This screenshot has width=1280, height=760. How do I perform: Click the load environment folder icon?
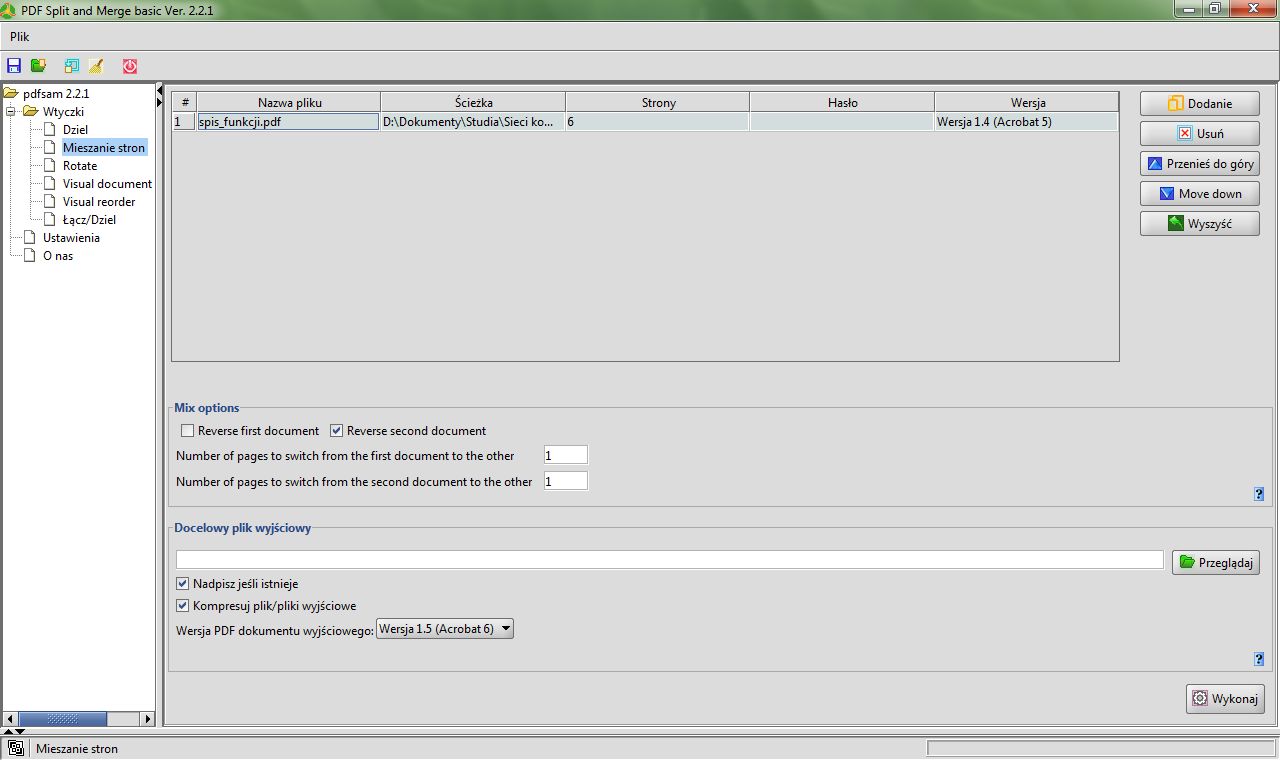pos(38,66)
